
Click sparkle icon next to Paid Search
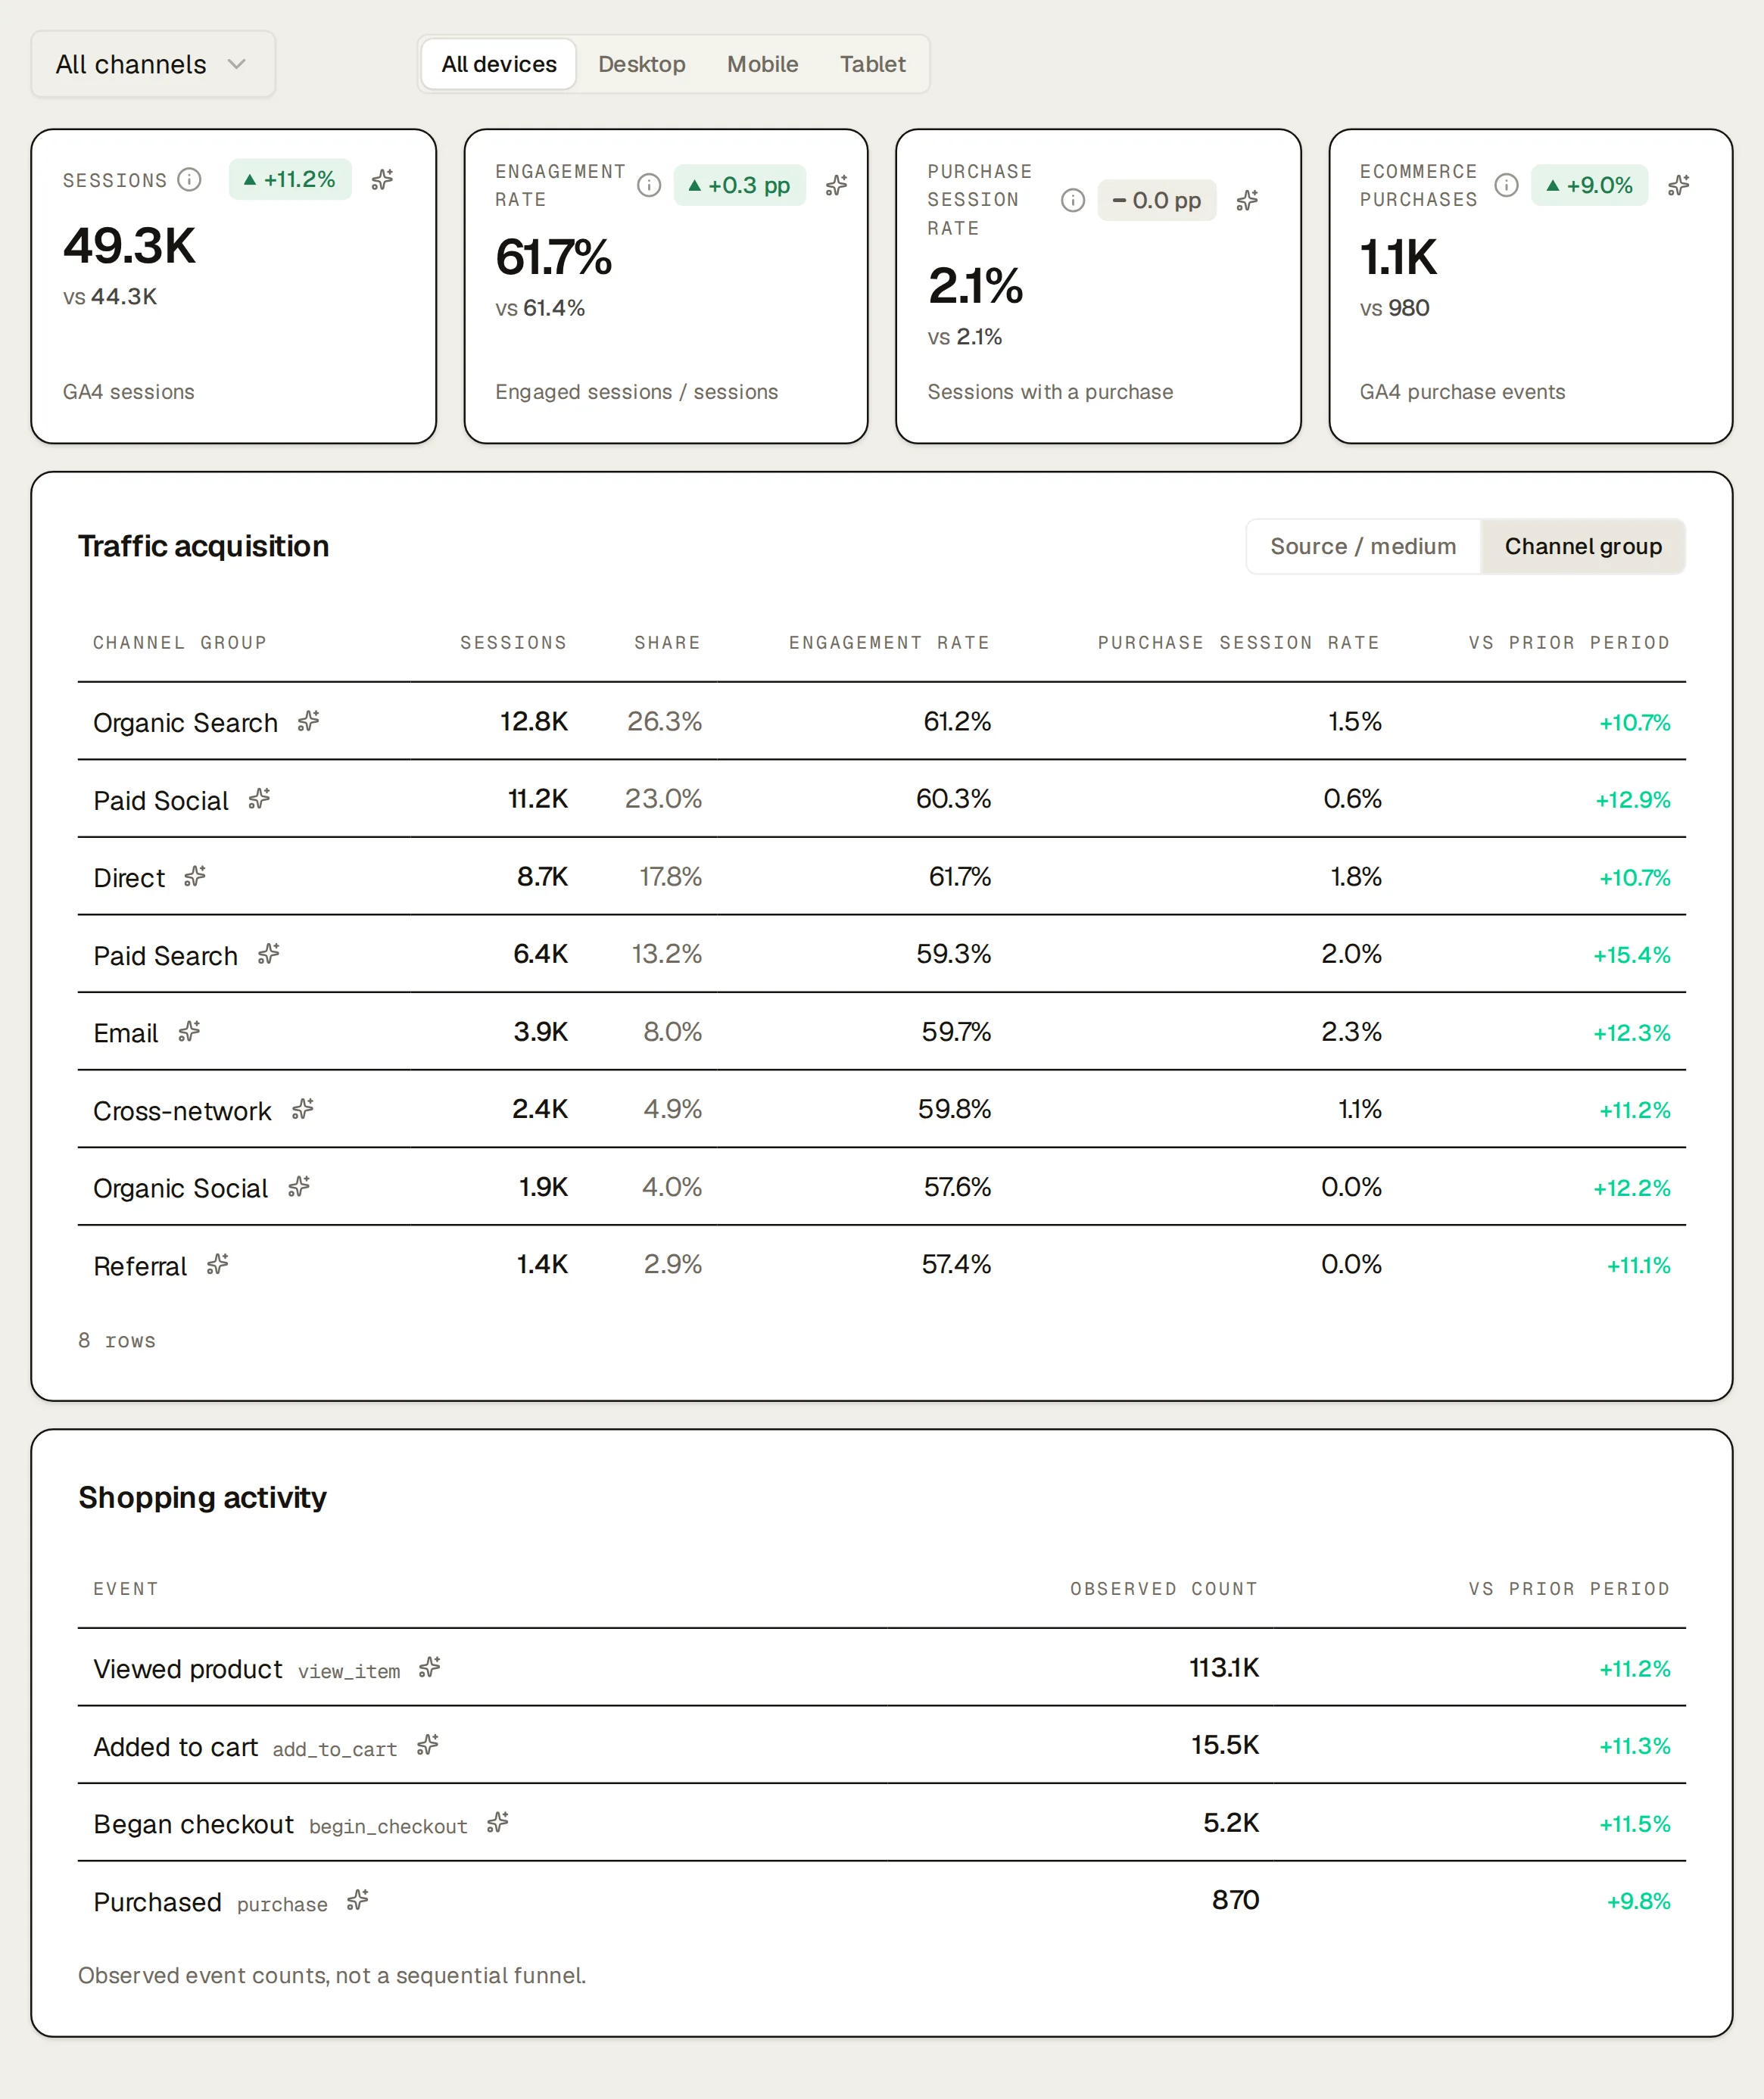pos(269,954)
